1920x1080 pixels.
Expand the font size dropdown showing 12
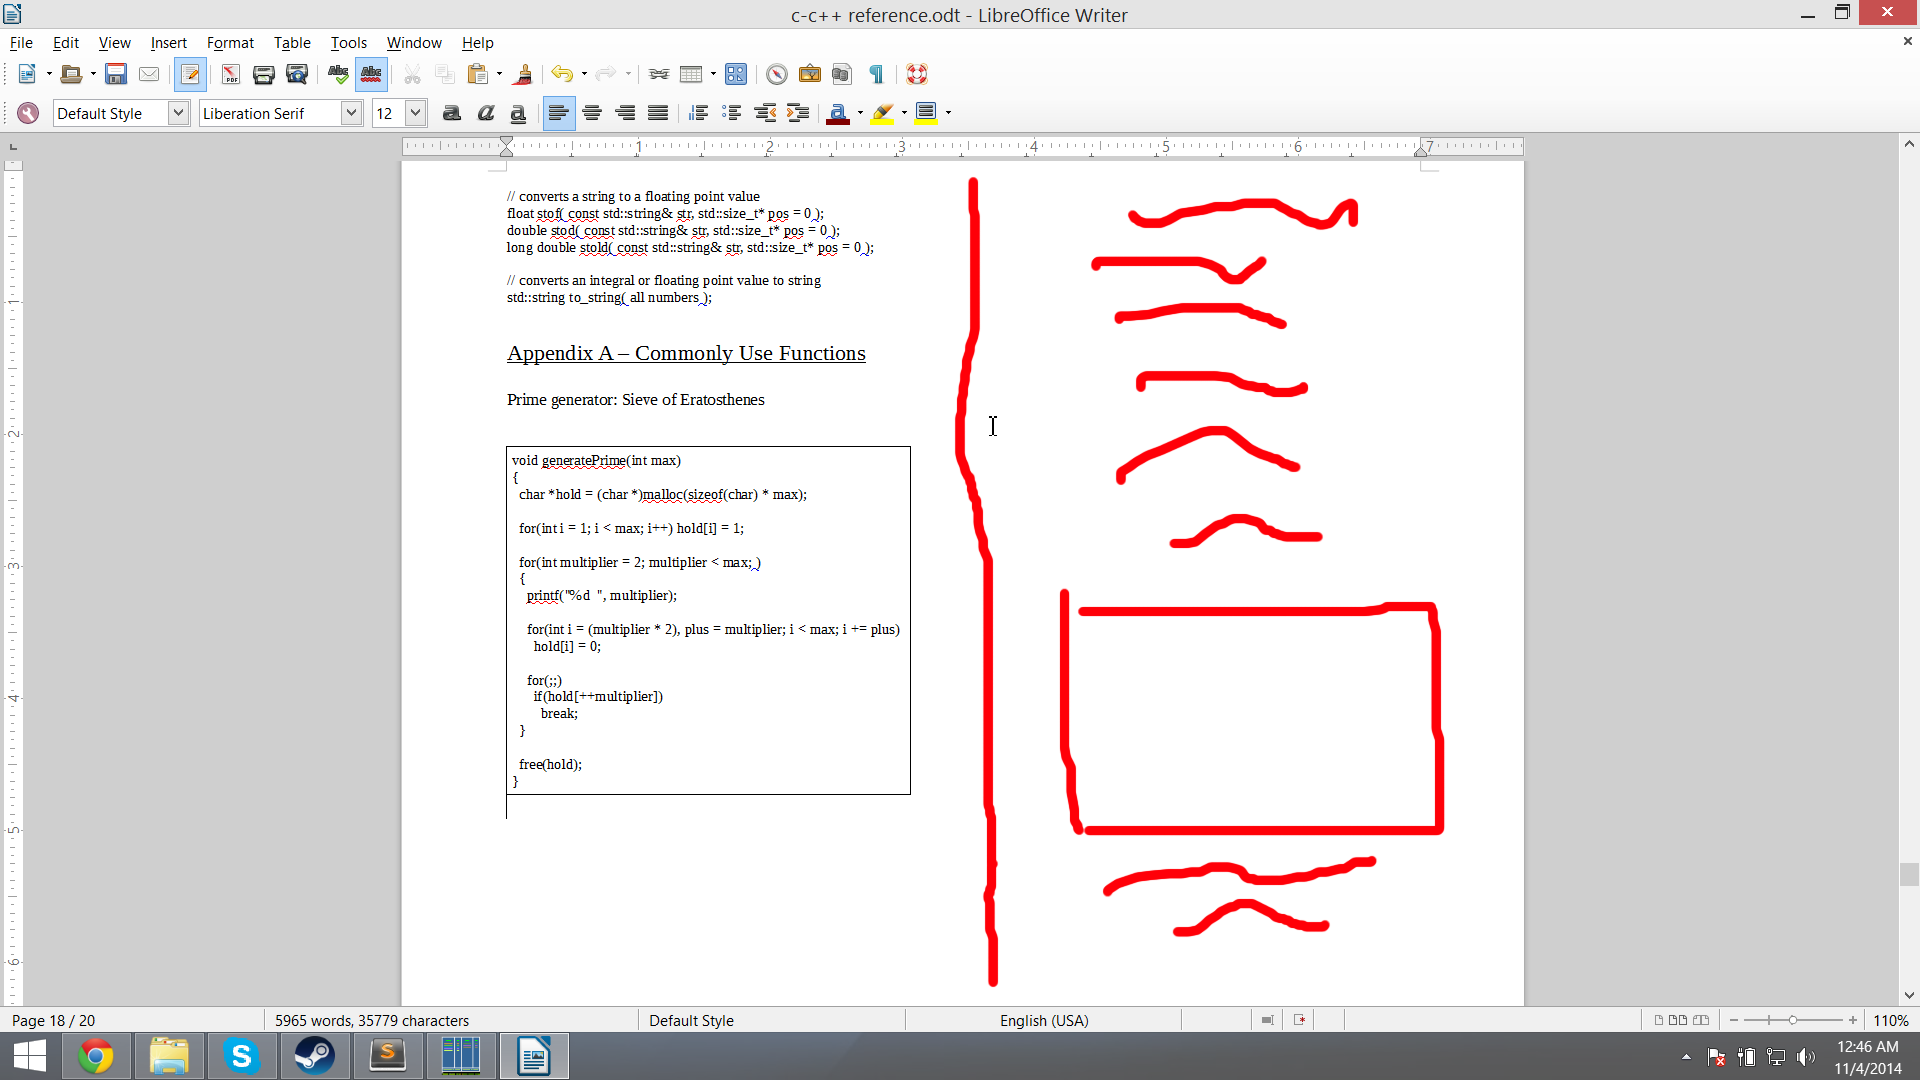417,112
